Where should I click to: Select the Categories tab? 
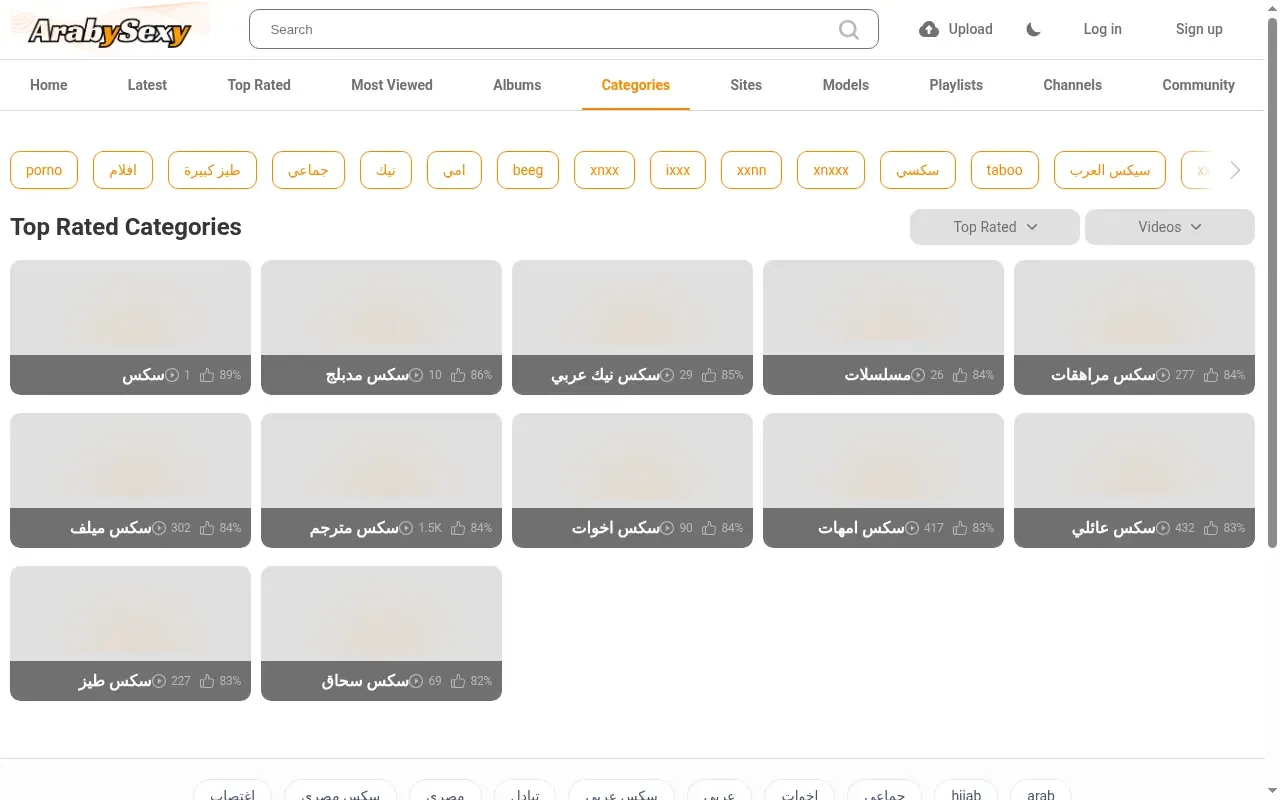coord(636,85)
